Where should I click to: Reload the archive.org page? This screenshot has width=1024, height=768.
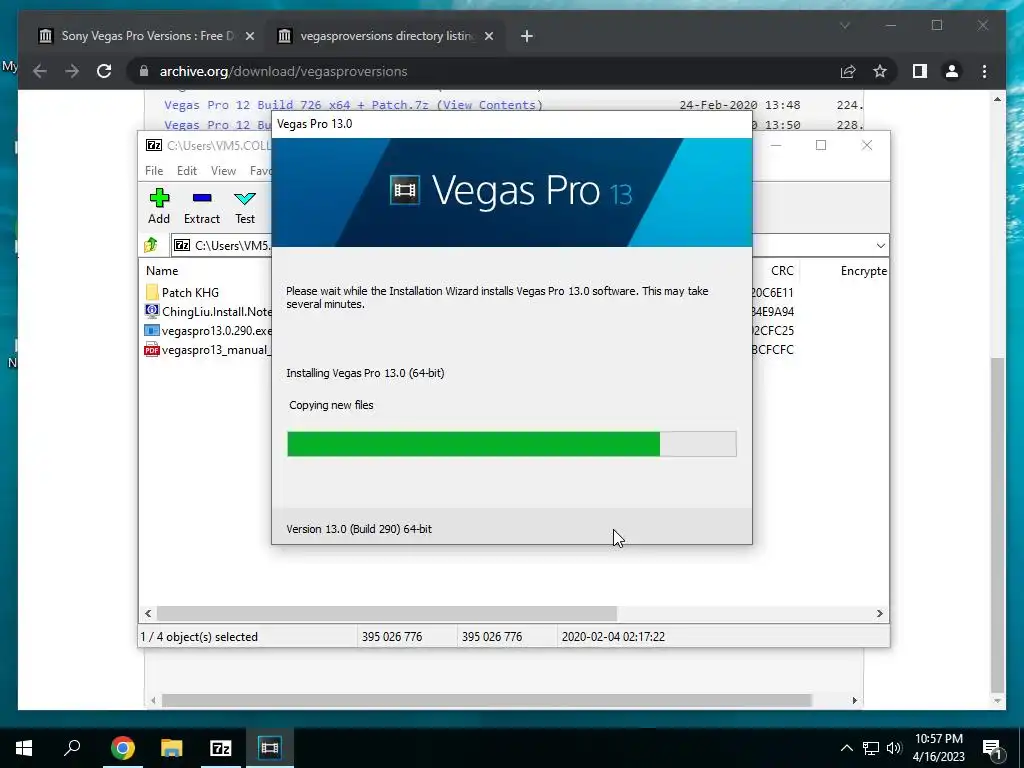[104, 71]
